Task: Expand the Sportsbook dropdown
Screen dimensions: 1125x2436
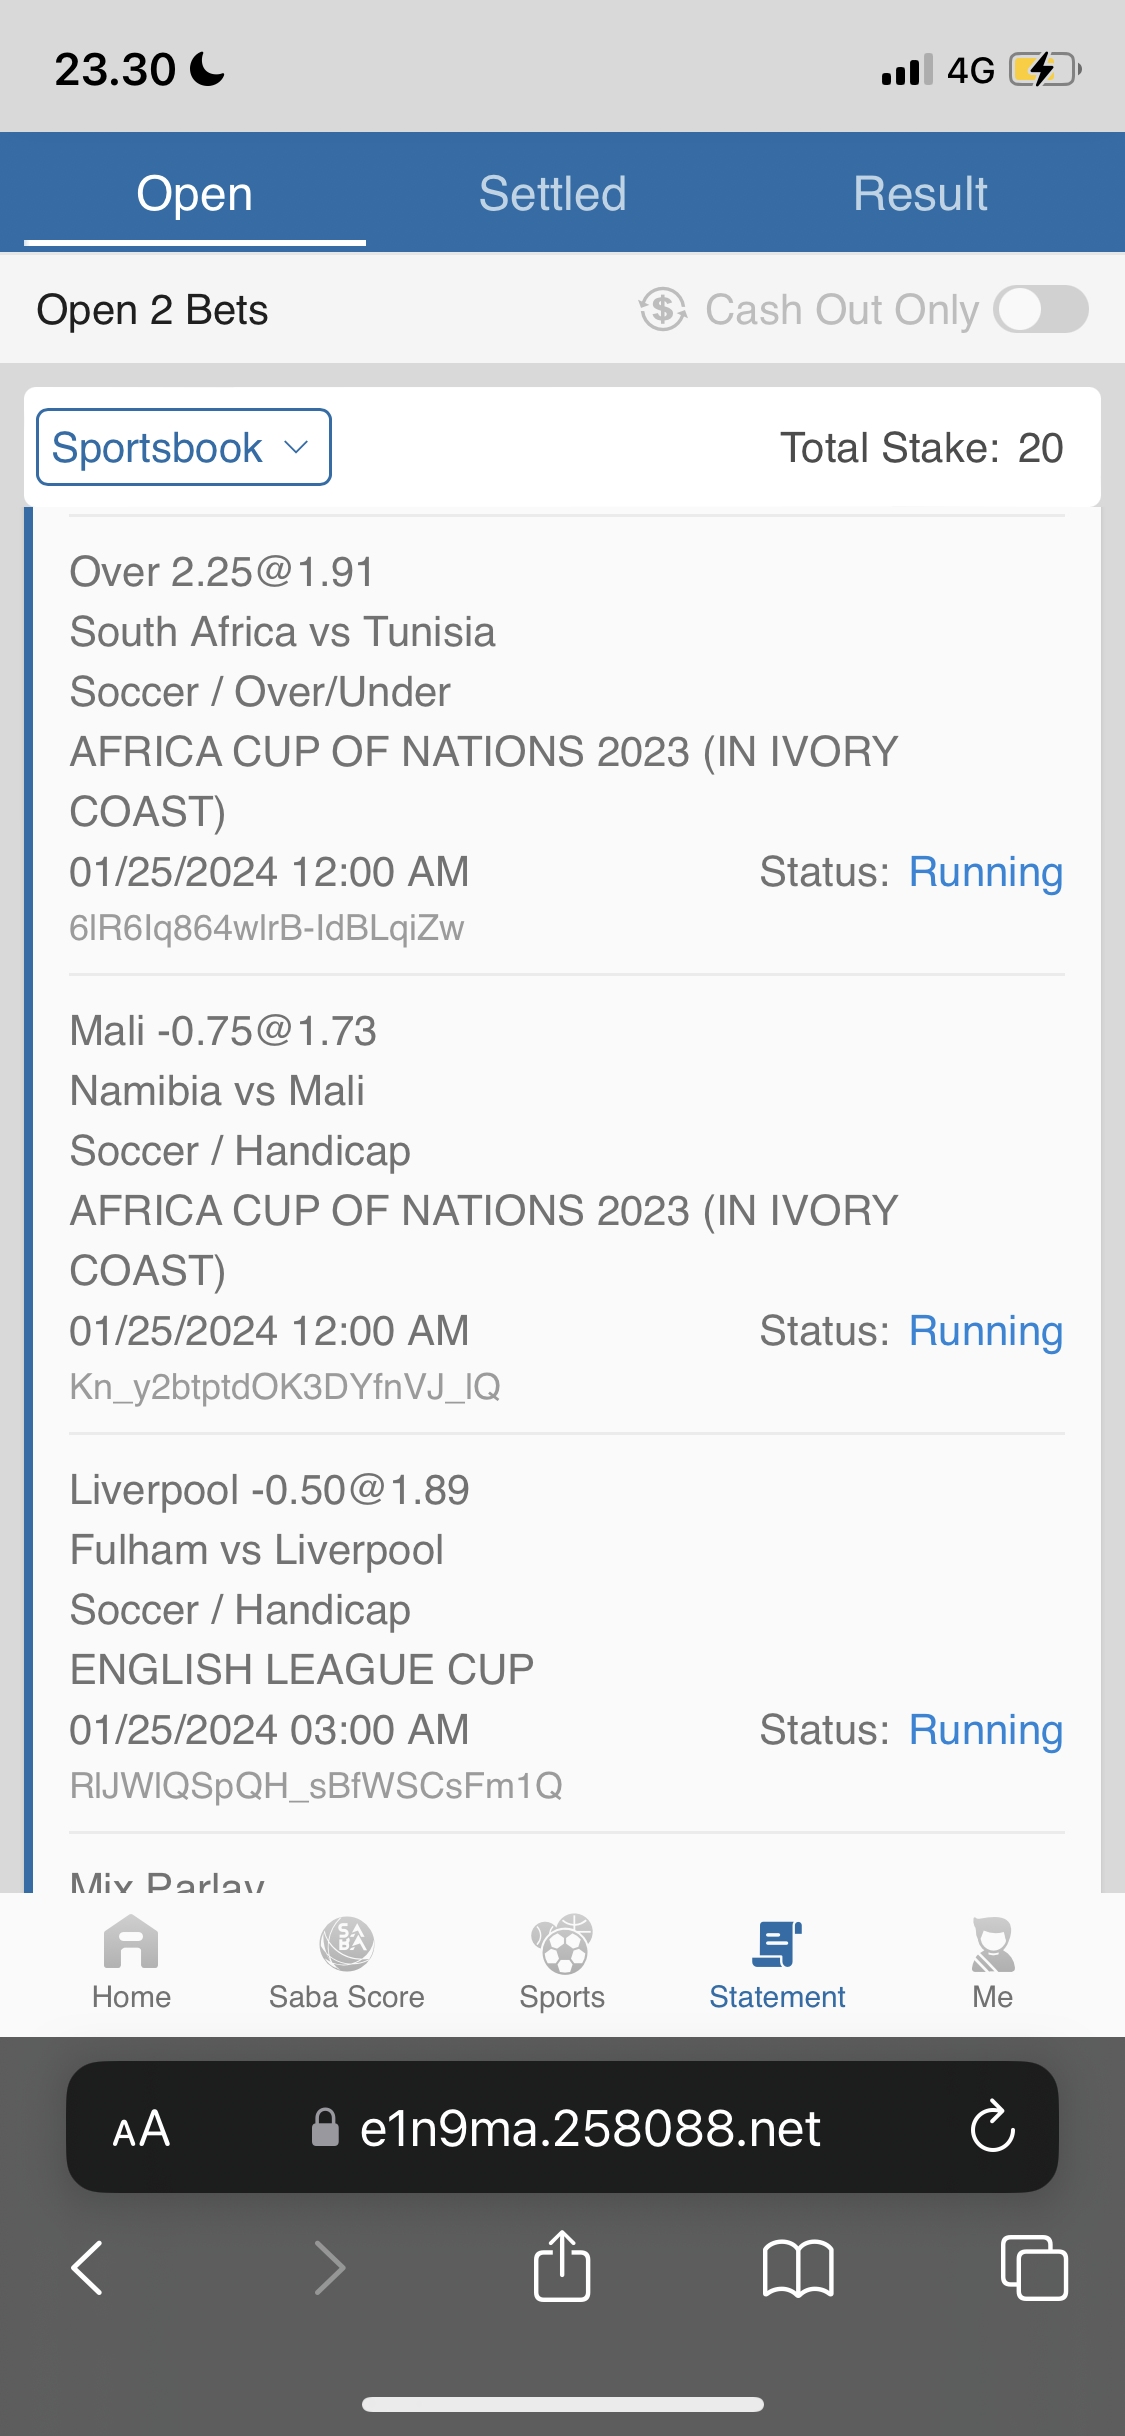Action: (x=184, y=447)
